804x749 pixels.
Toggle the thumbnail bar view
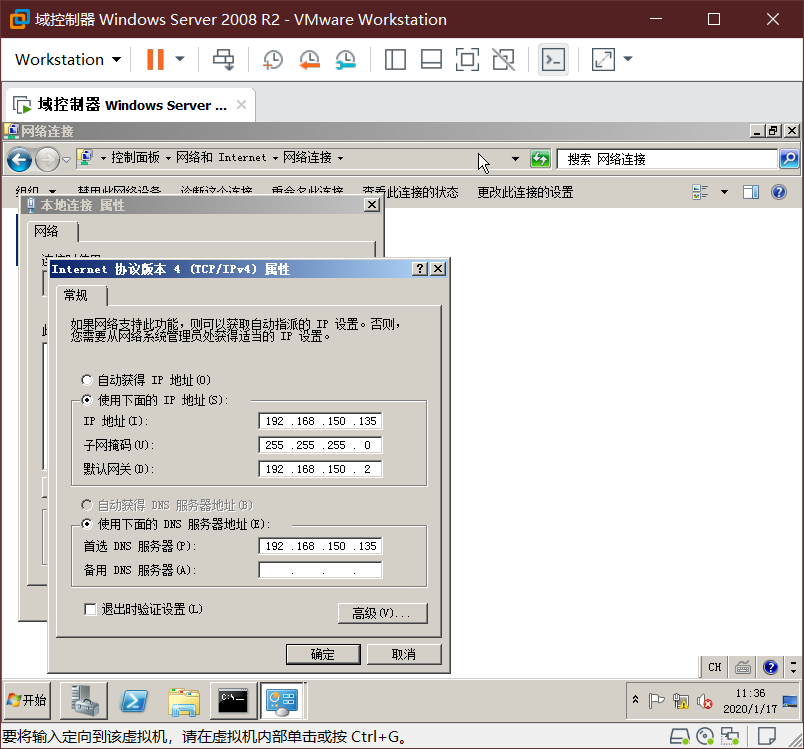coord(431,59)
